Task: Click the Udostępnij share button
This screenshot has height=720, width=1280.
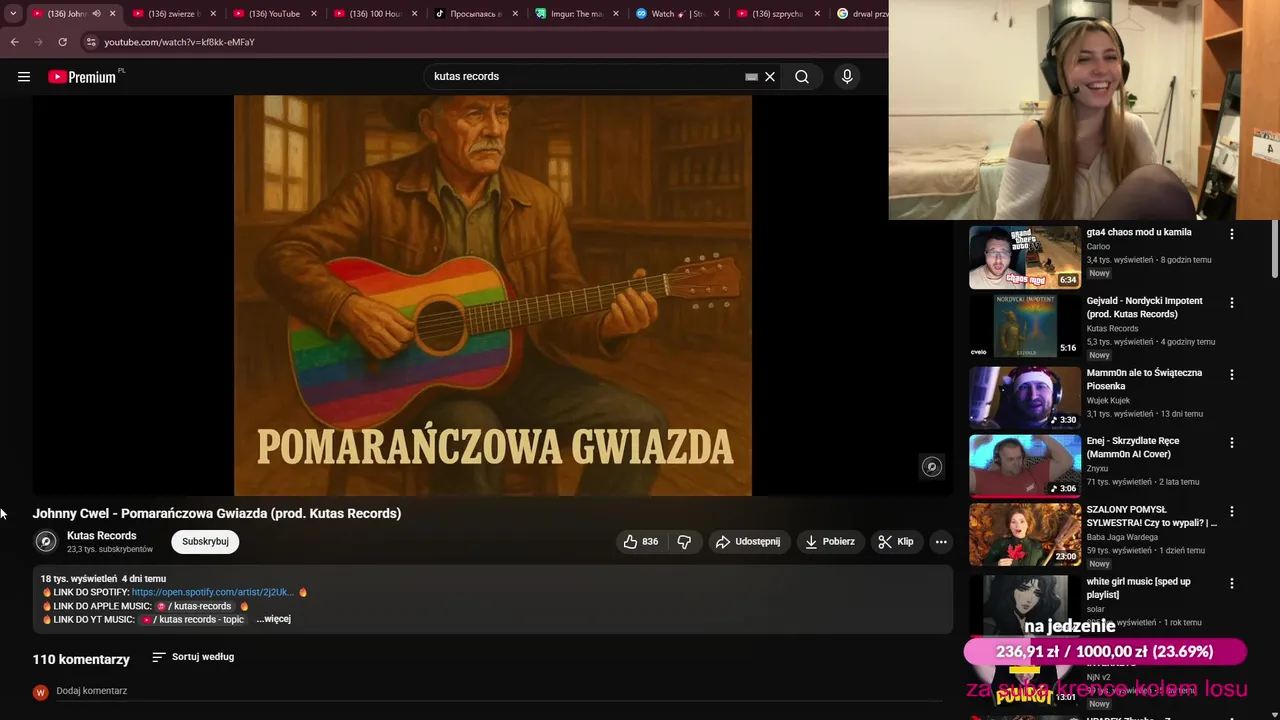Action: [x=748, y=541]
